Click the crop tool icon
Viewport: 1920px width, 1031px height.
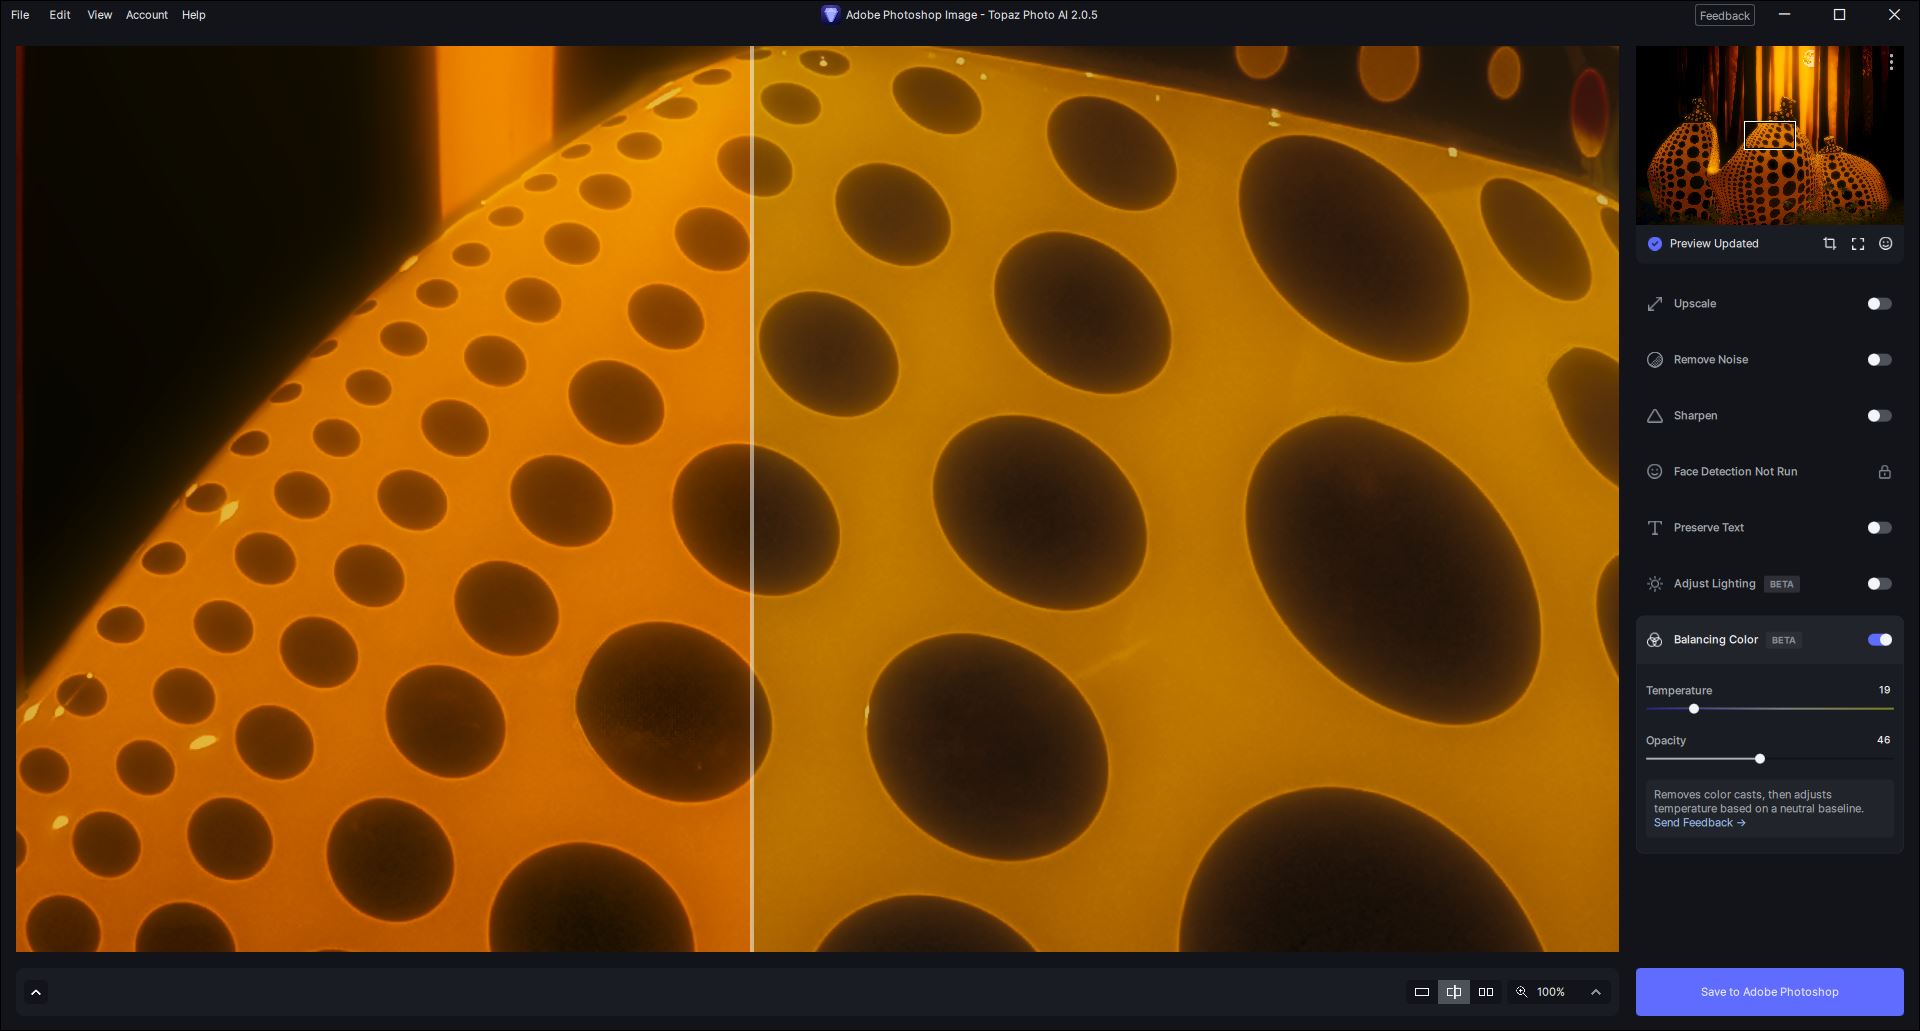click(1829, 244)
